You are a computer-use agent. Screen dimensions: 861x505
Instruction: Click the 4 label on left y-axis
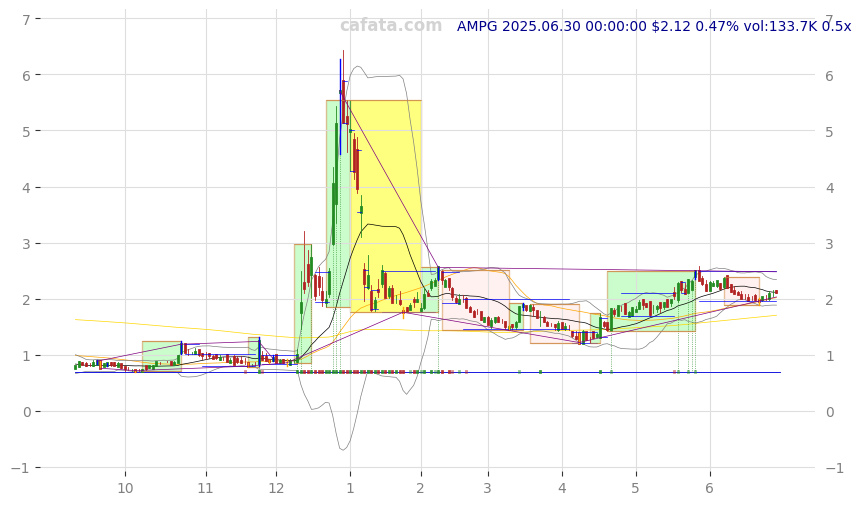(x=26, y=188)
